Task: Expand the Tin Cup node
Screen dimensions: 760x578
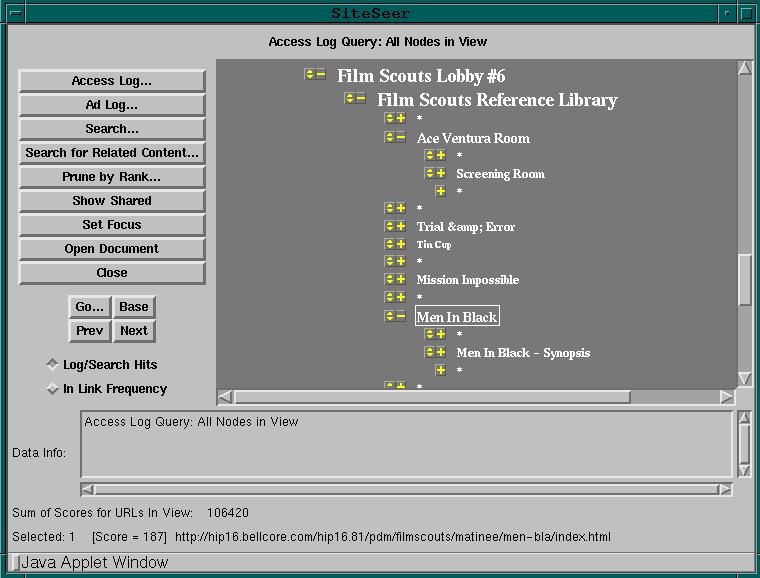Action: (x=401, y=244)
